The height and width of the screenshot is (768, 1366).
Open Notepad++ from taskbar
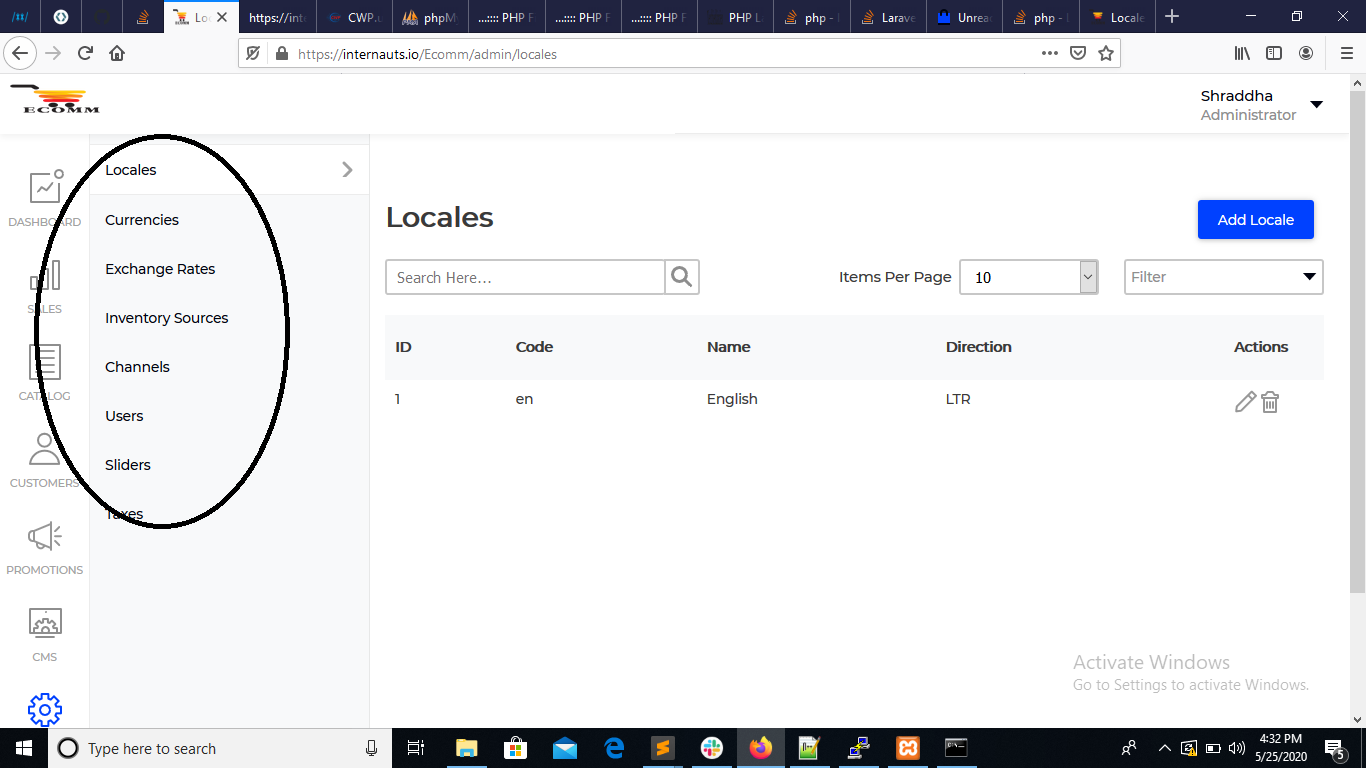pyautogui.click(x=809, y=748)
